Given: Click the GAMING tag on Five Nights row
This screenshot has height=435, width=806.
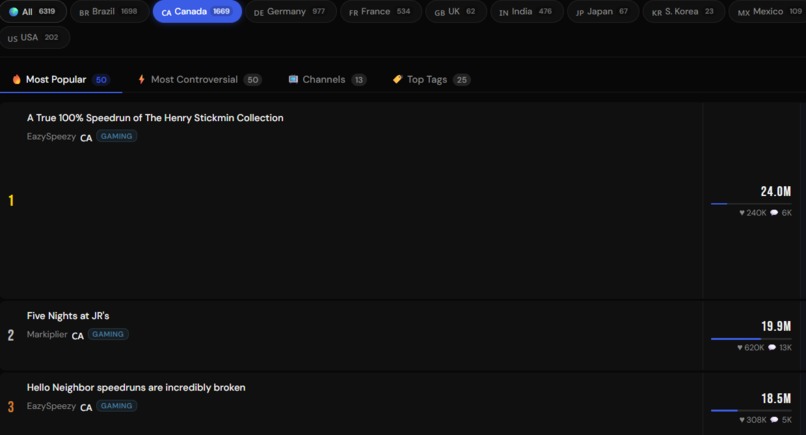Looking at the screenshot, I should point(108,334).
